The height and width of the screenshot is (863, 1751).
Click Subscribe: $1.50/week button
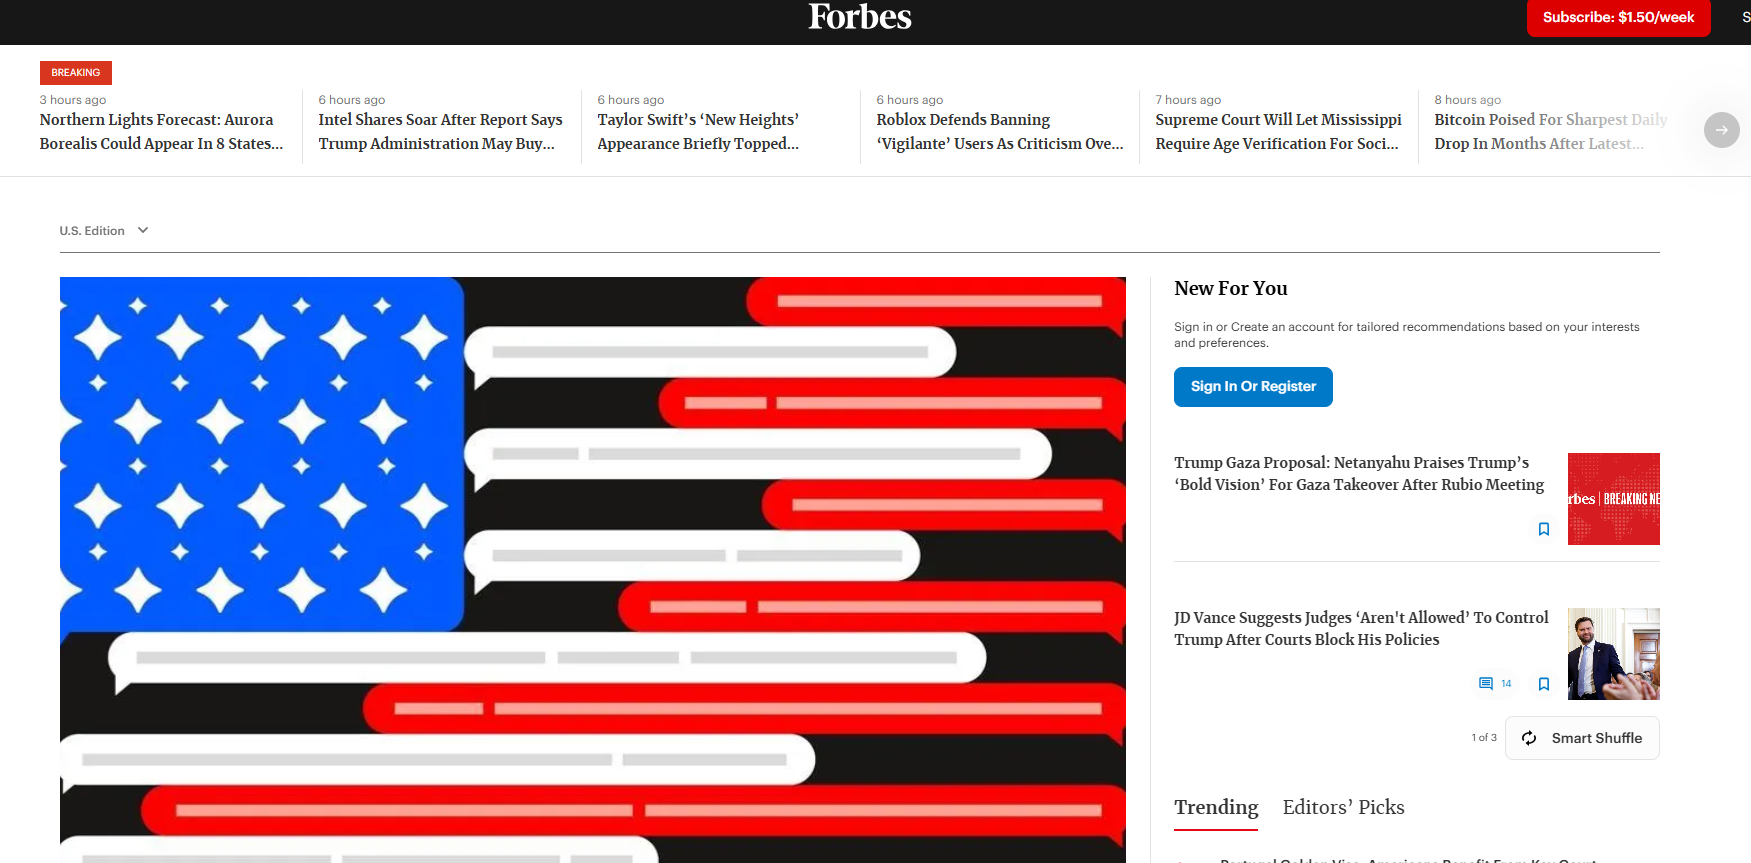click(1618, 17)
